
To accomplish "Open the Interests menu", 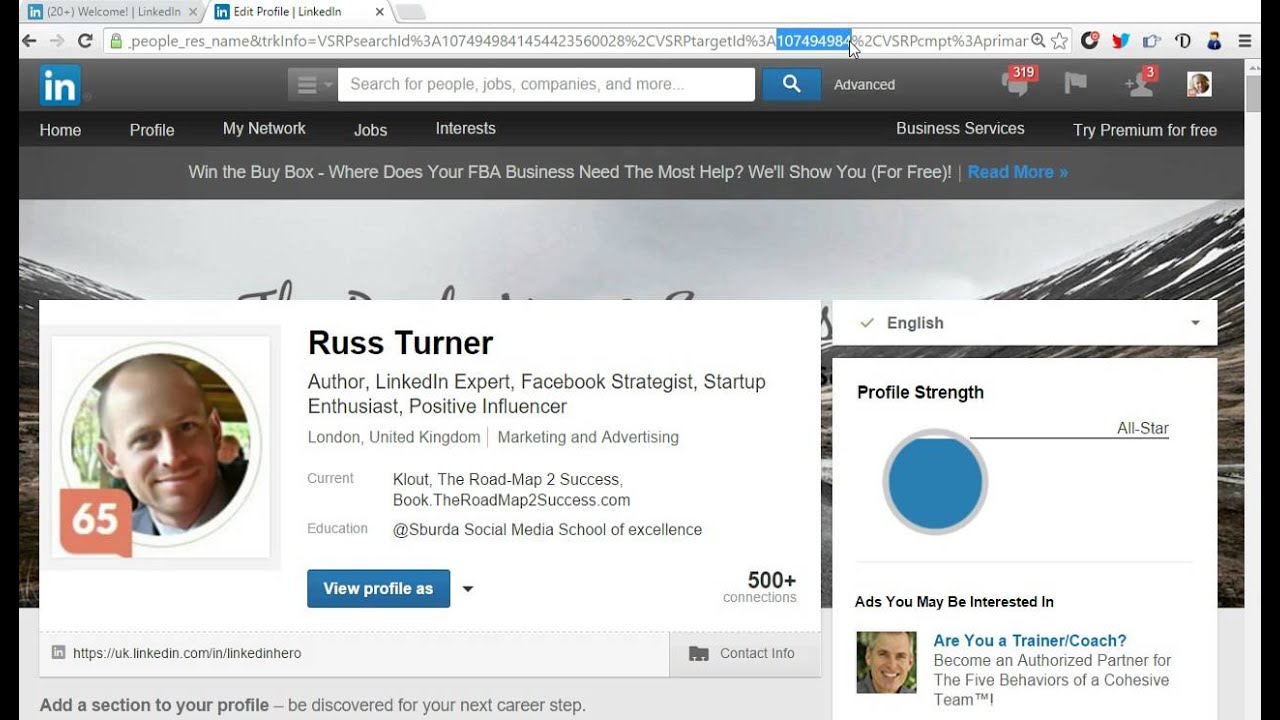I will coord(465,129).
